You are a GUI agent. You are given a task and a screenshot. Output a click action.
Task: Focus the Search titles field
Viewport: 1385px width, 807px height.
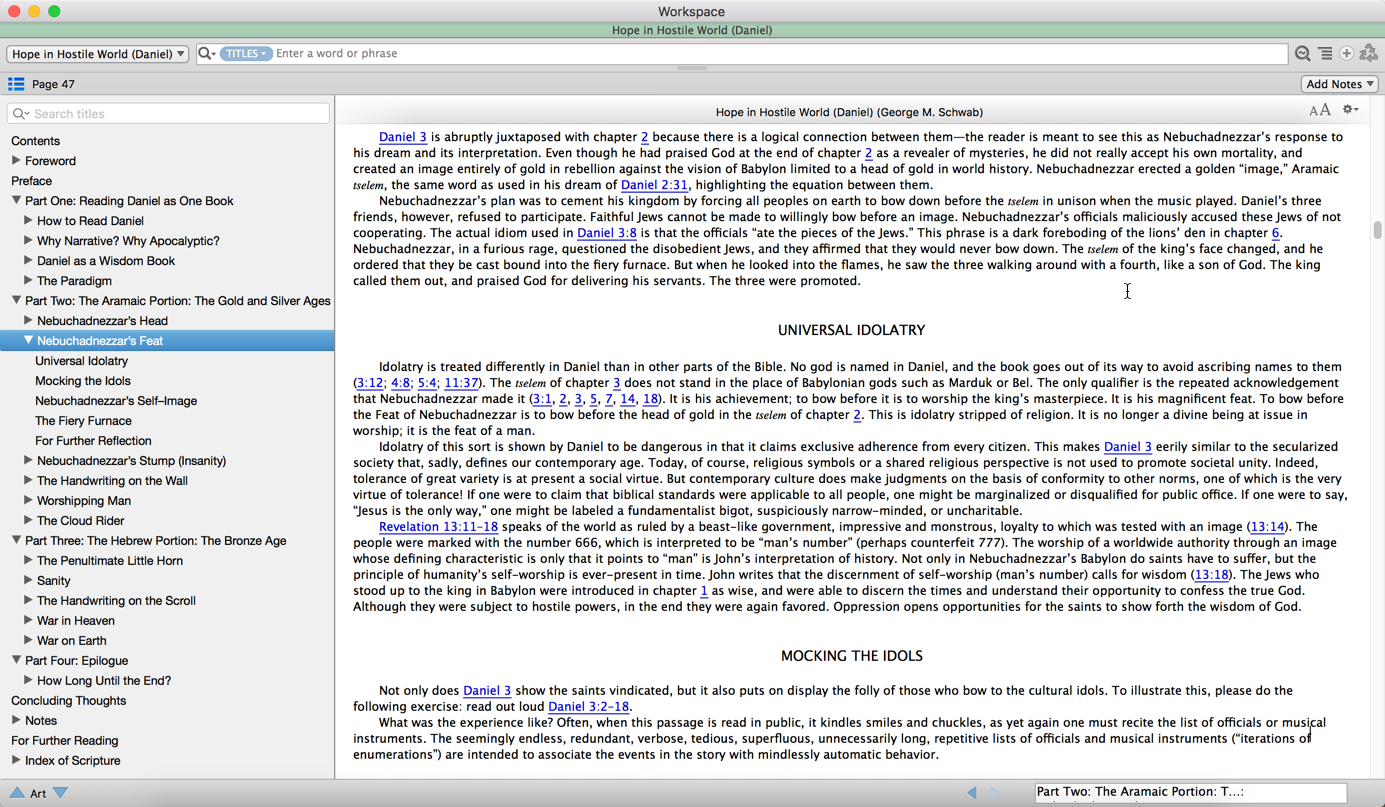point(168,114)
